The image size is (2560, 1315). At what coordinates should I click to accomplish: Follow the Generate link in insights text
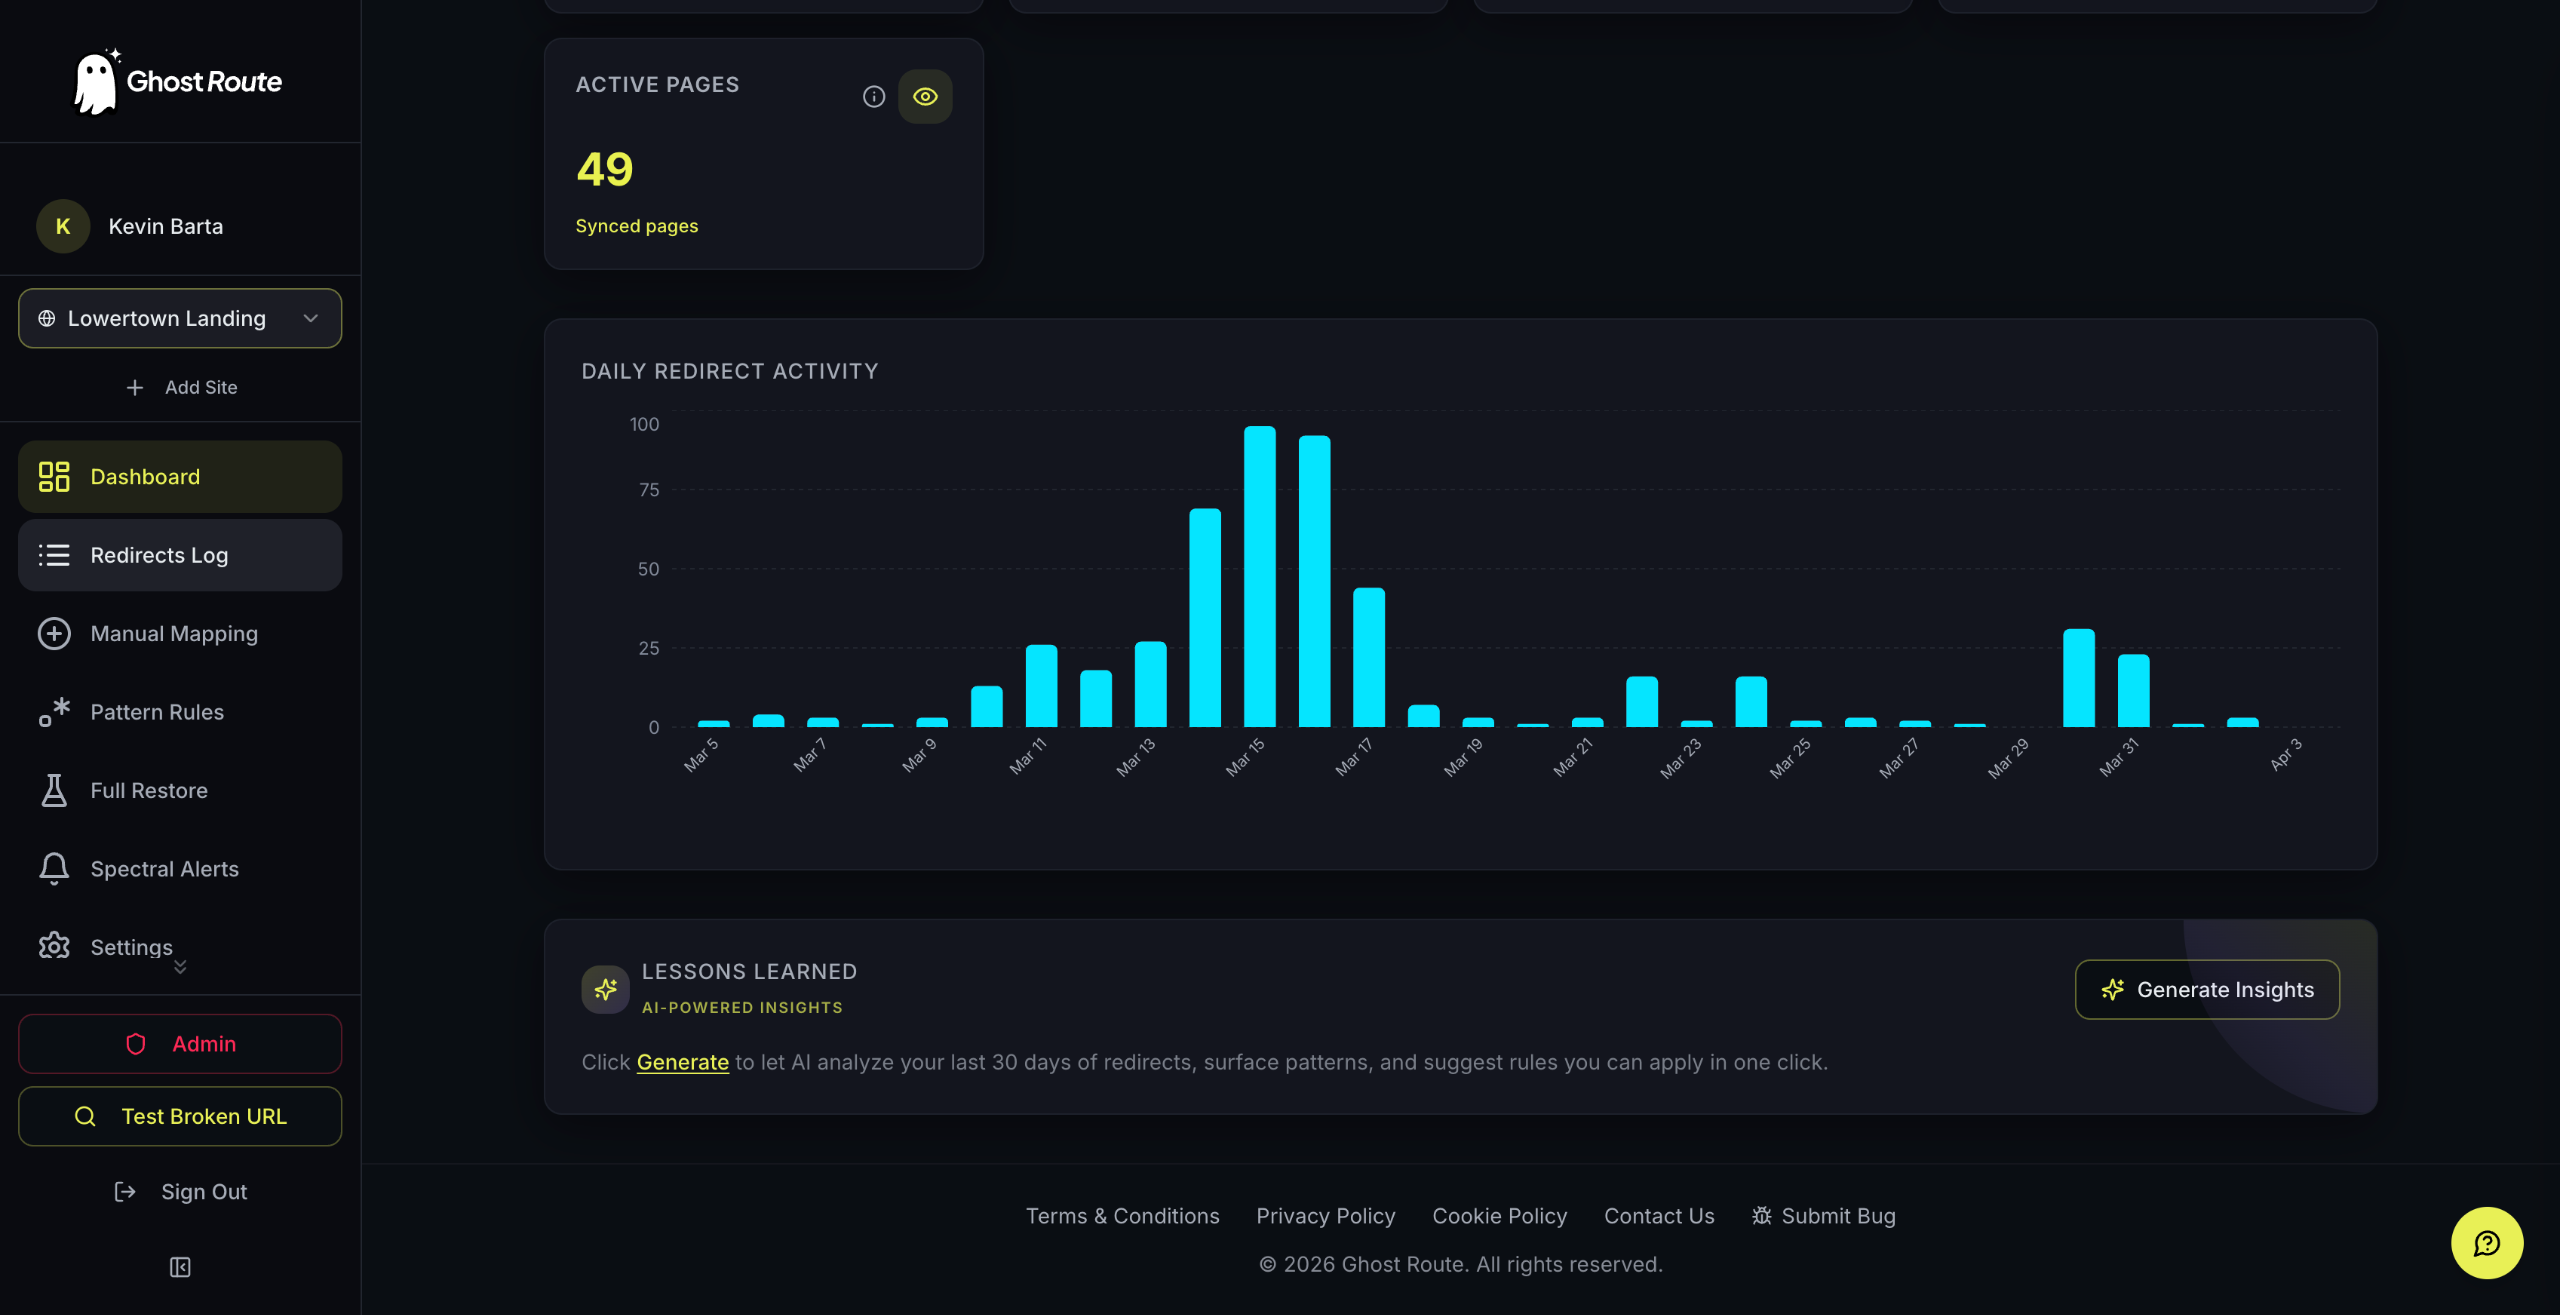coord(682,1062)
